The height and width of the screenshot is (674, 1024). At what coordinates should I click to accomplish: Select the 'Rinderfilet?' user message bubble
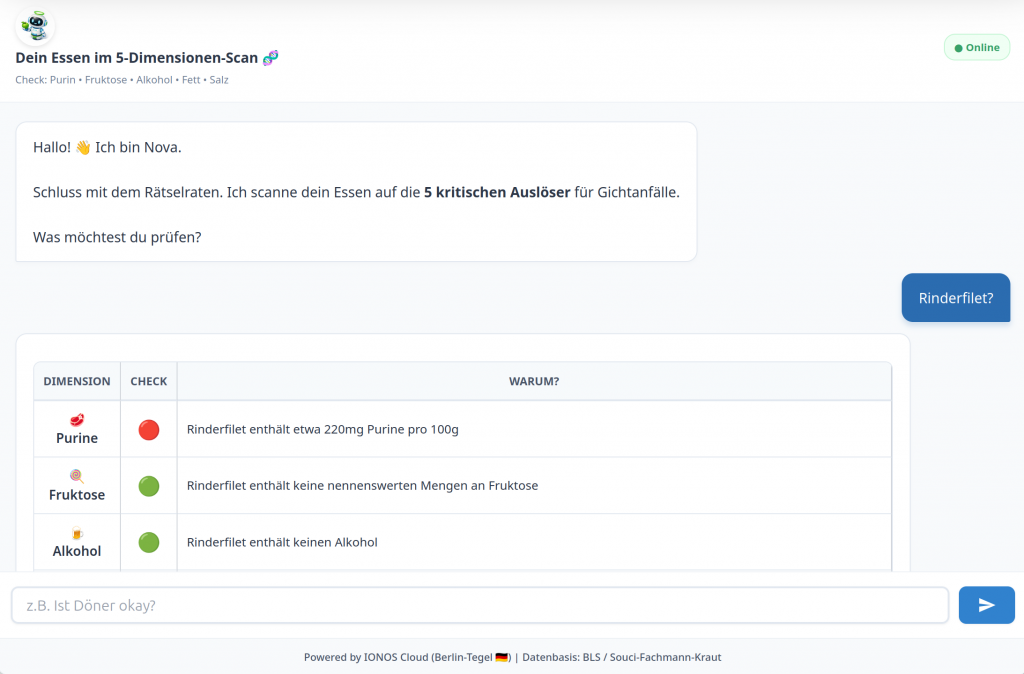click(x=955, y=298)
